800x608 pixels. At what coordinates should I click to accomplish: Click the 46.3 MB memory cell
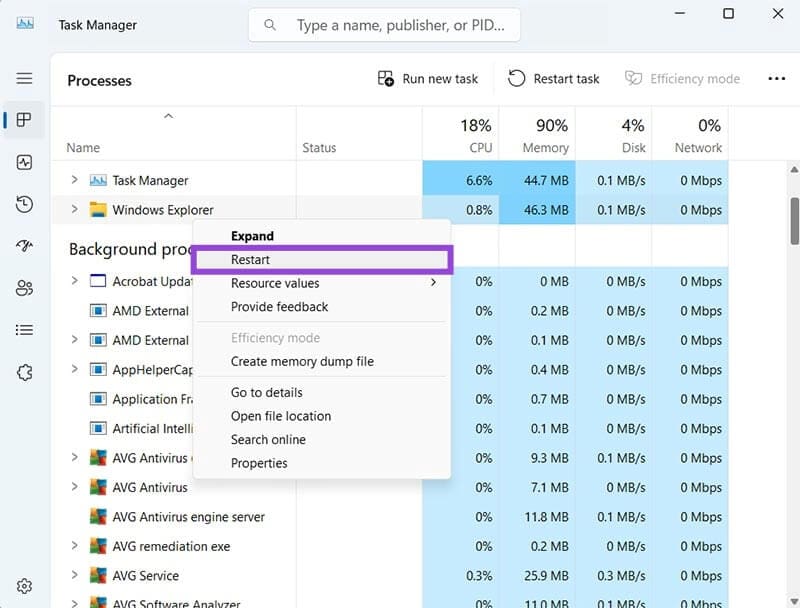click(537, 210)
